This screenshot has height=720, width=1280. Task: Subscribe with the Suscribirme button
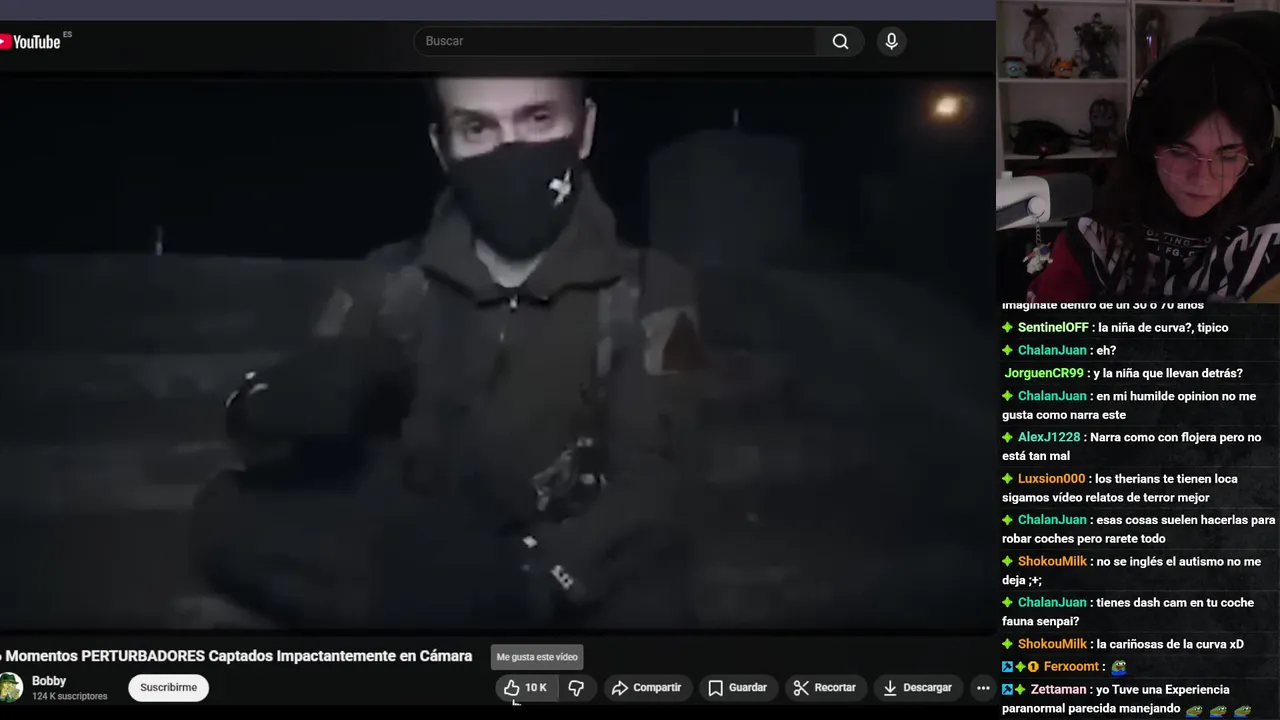[168, 687]
